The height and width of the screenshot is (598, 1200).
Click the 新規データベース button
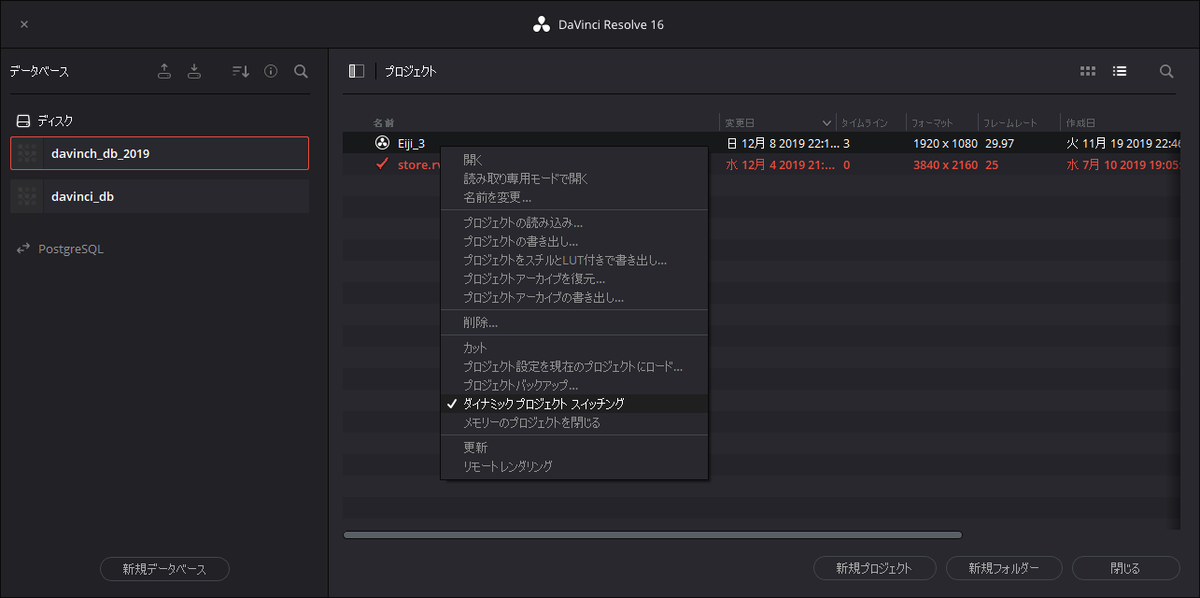[165, 569]
